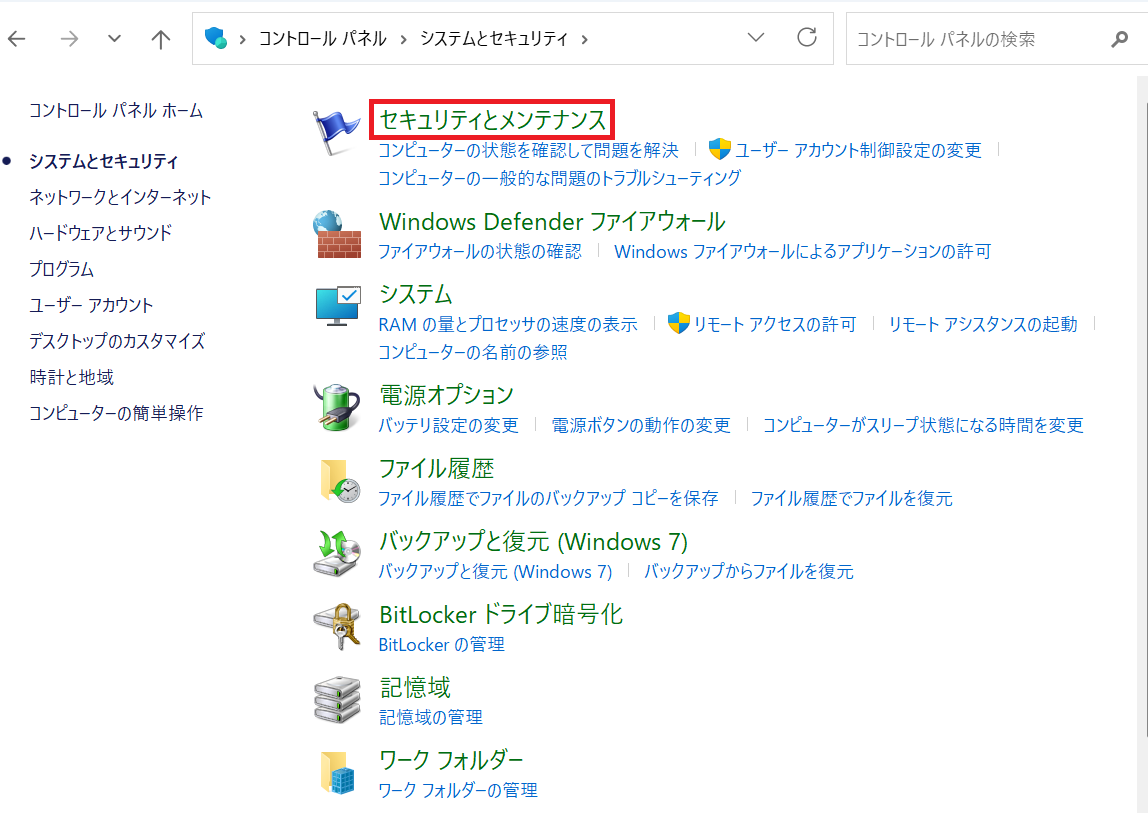
Task: Open the セキュリティとメンテナンス heading link
Action: pyautogui.click(x=492, y=121)
